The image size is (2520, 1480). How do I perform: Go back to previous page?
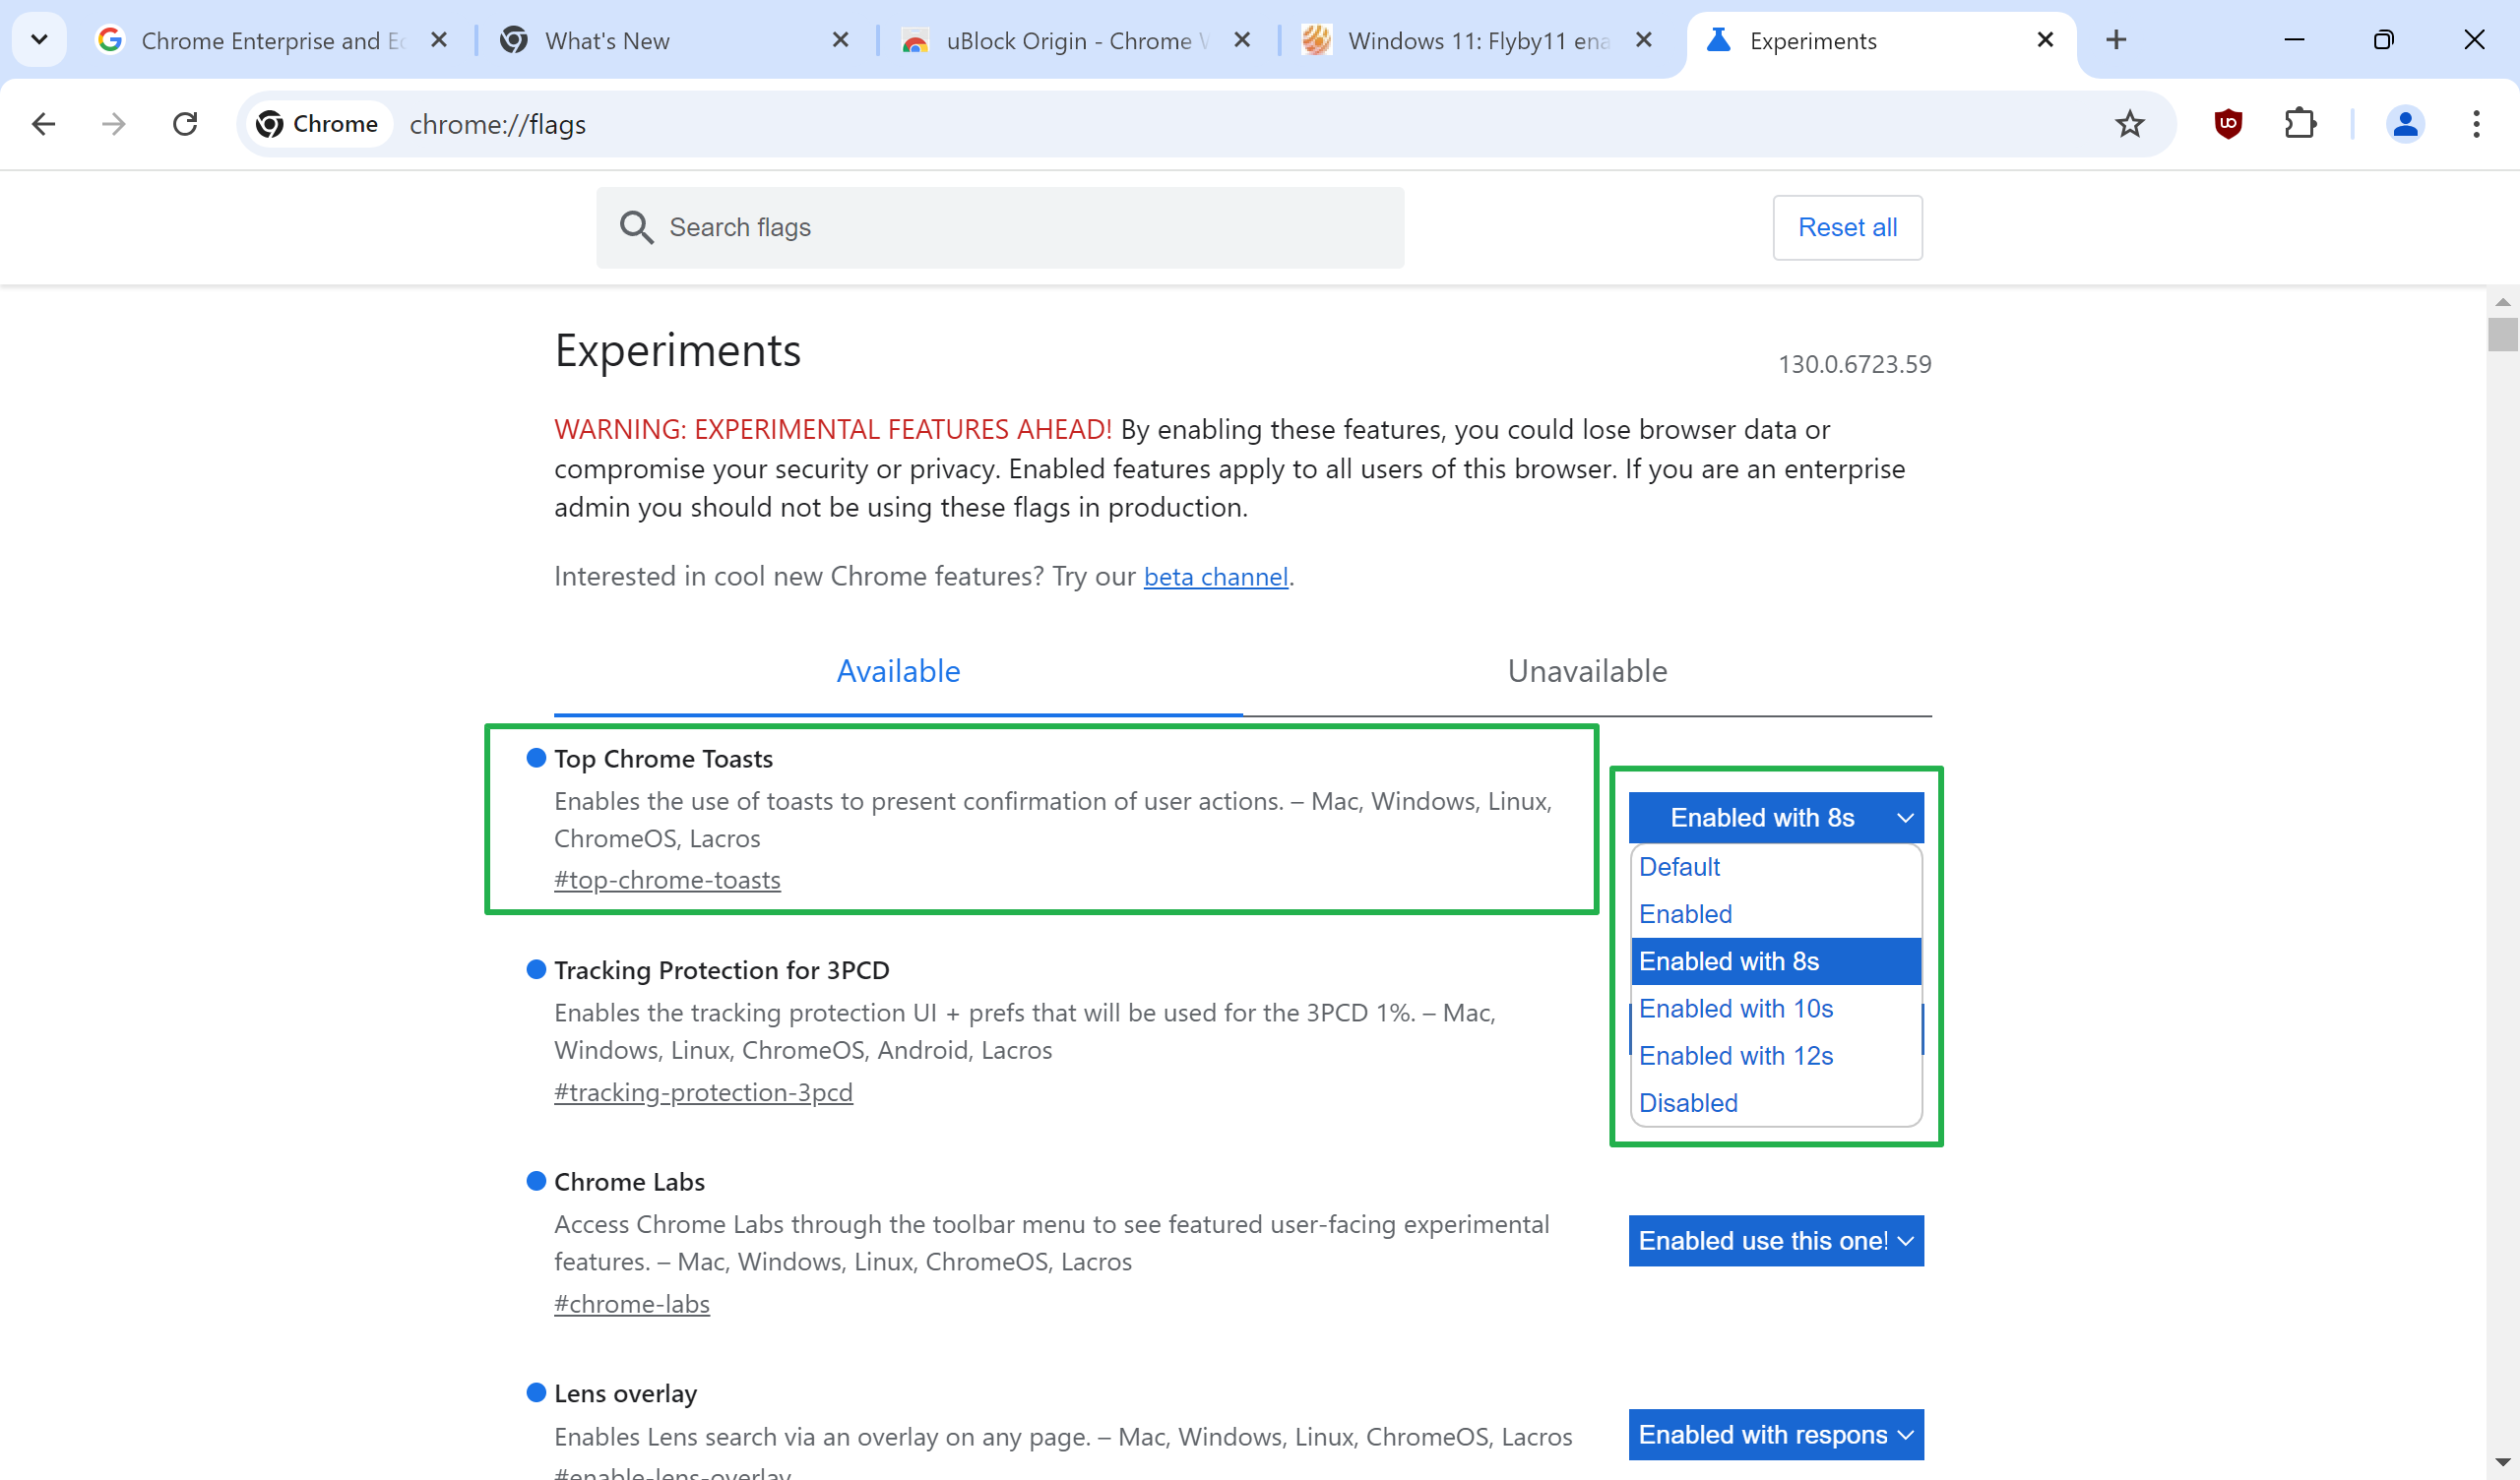pyautogui.click(x=44, y=124)
